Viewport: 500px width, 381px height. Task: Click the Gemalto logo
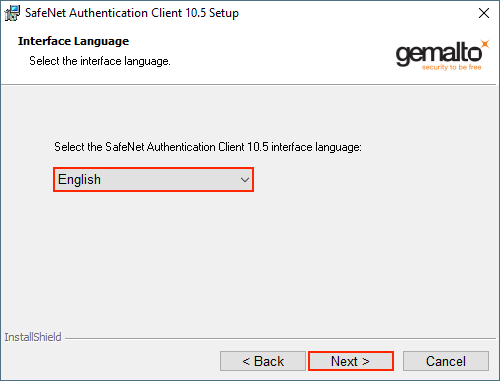(442, 55)
